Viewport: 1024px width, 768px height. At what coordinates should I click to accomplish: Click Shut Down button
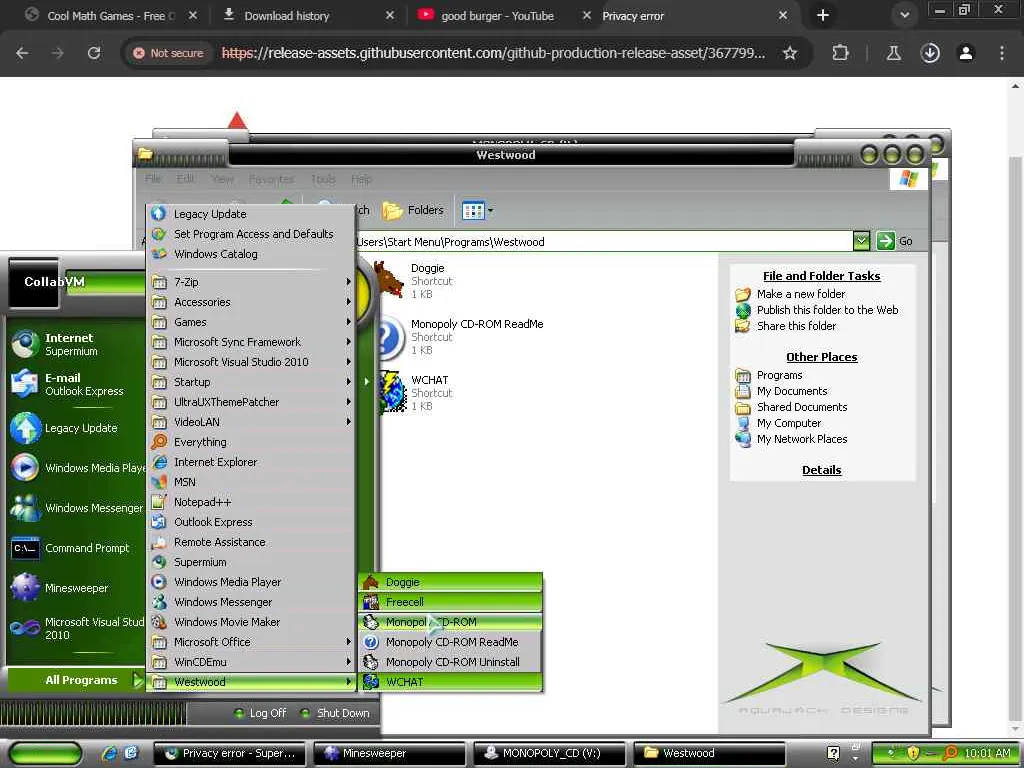click(x=336, y=713)
